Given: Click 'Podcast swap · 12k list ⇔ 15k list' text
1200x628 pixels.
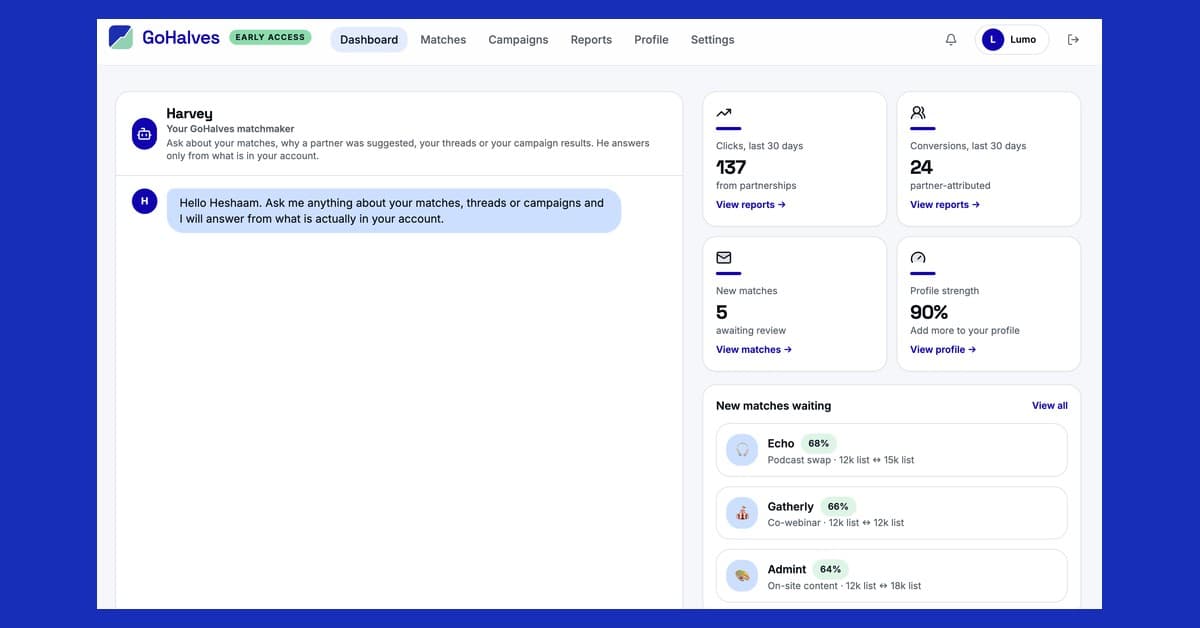Looking at the screenshot, I should tap(841, 460).
